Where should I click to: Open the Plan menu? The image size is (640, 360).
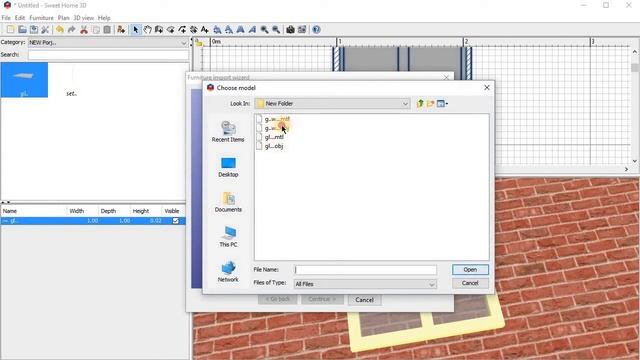(63, 18)
